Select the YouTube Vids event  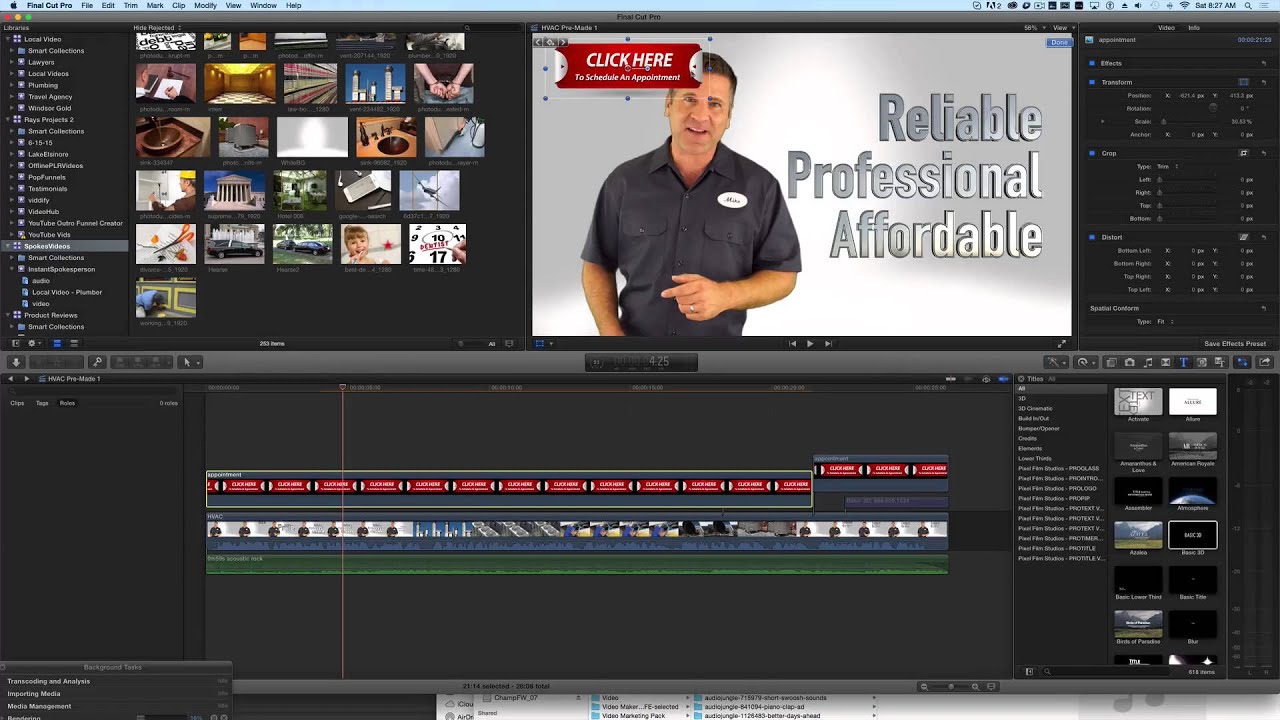coord(50,235)
